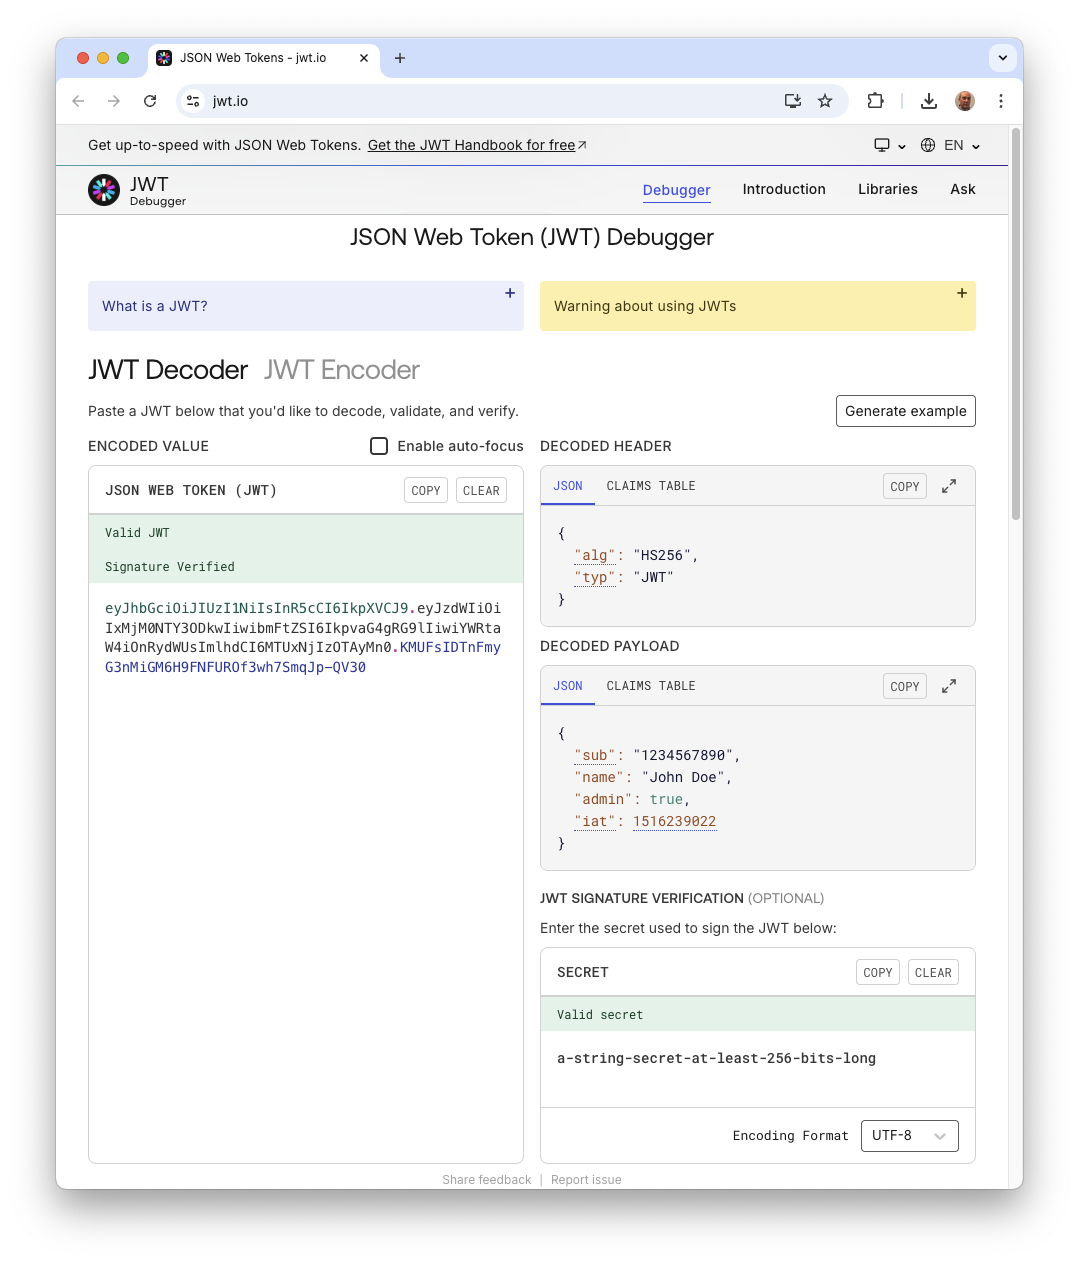1079x1263 pixels.
Task: Click the "alg" header key
Action: [595, 555]
